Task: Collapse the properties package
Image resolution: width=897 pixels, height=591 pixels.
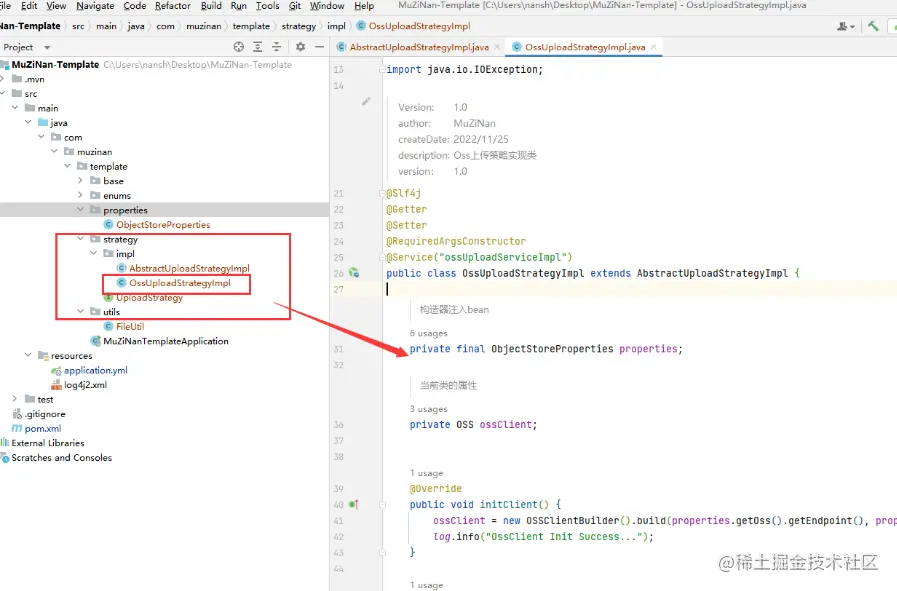Action: [80, 209]
